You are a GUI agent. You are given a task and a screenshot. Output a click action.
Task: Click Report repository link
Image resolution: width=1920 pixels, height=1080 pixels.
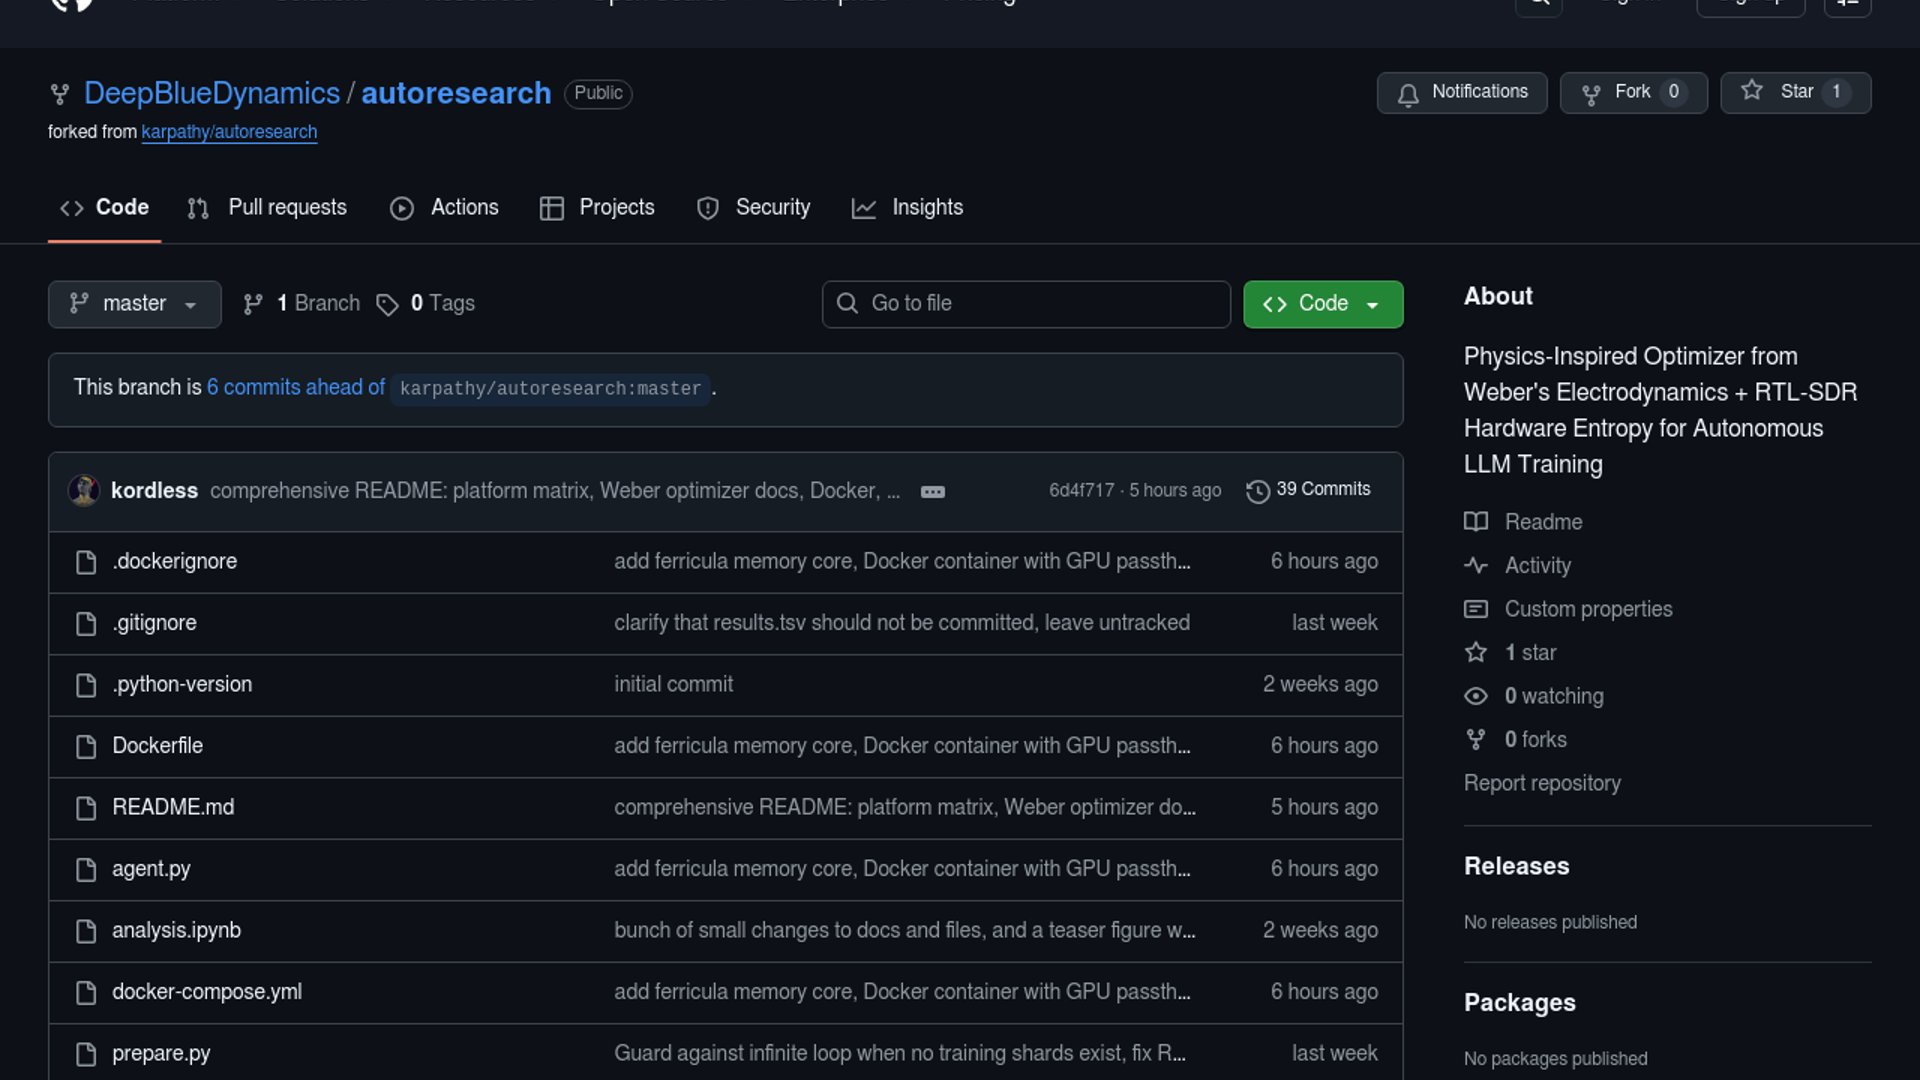coord(1541,783)
